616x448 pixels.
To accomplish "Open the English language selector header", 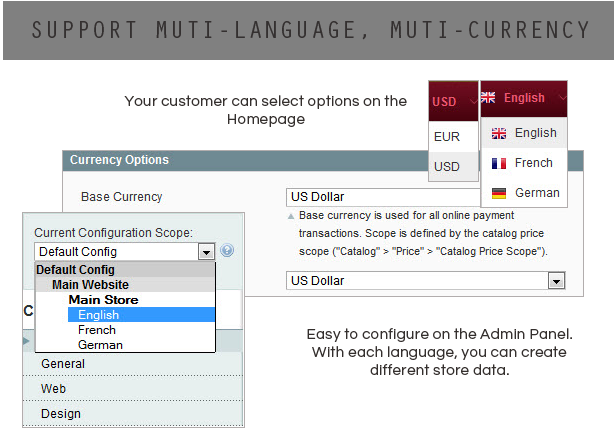I will (524, 99).
